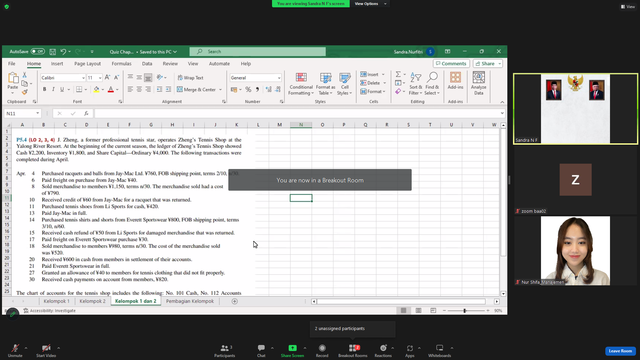Screen dimensions: 640x360
Task: Open Conditional Formatting menu
Action: pyautogui.click(x=301, y=84)
